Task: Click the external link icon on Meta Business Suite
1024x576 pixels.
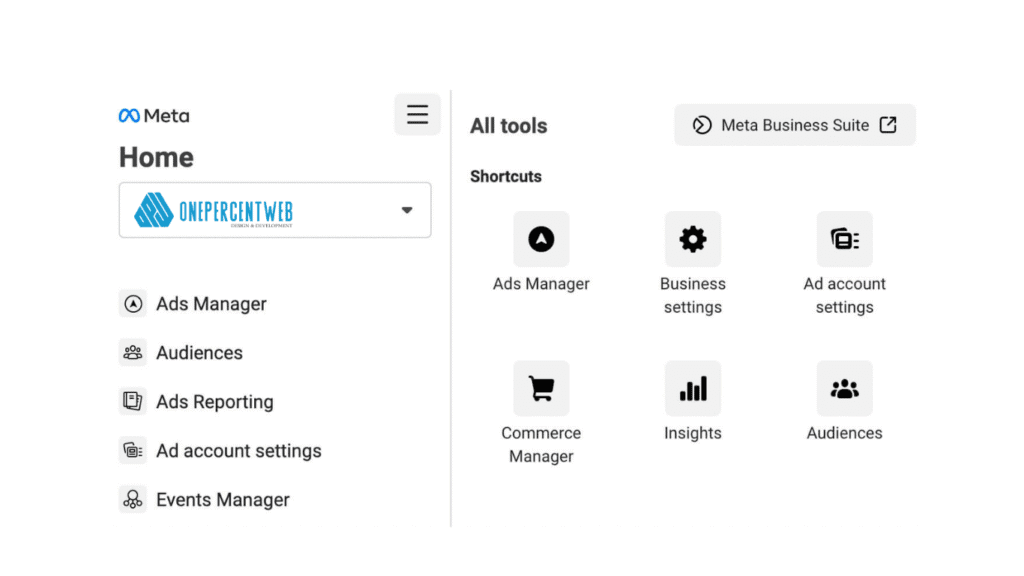Action: [x=887, y=125]
